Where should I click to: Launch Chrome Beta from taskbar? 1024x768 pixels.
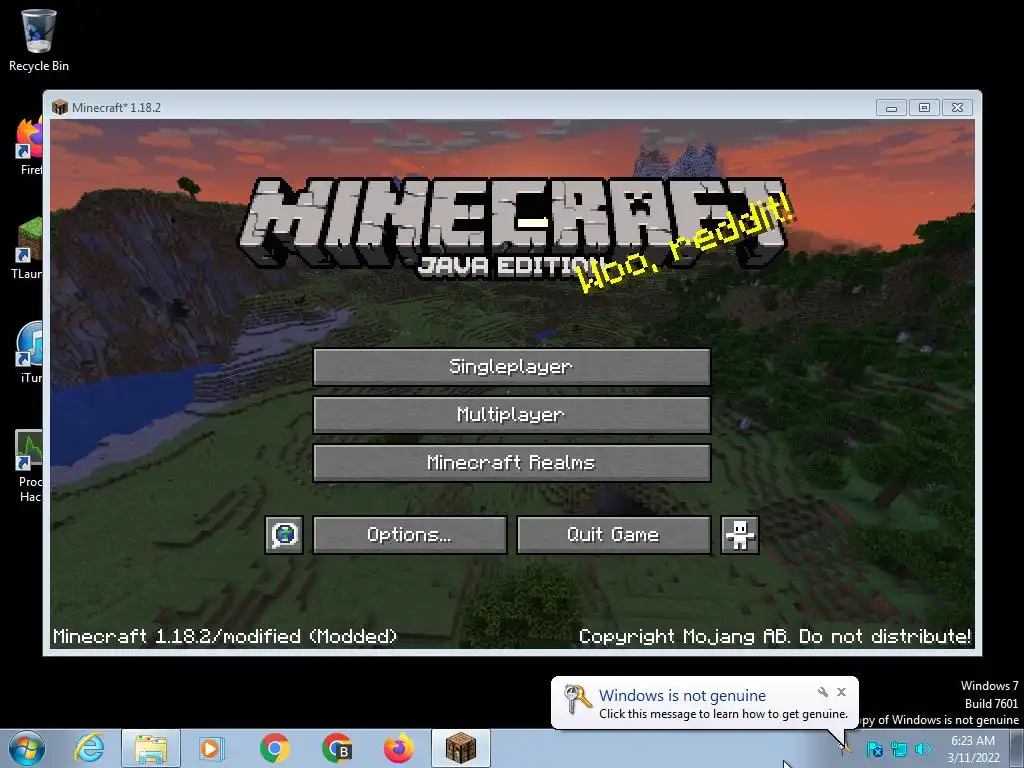tap(337, 748)
